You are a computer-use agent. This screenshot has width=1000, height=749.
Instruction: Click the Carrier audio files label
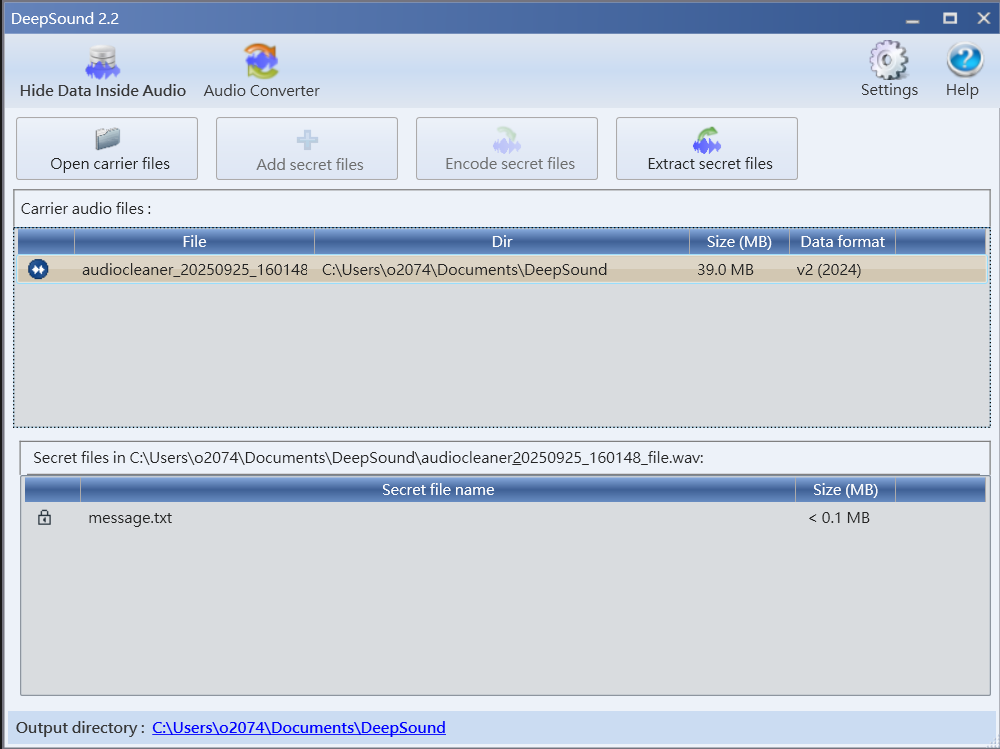pos(86,209)
